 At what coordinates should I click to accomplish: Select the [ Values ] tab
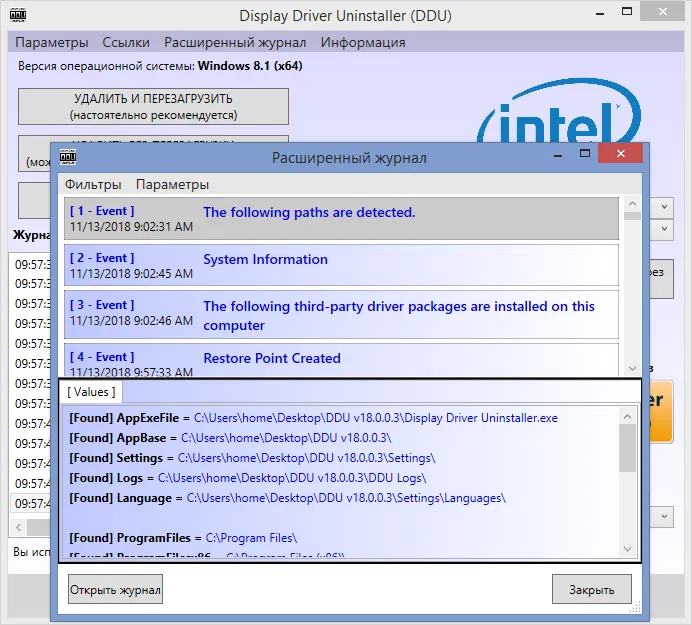(x=91, y=392)
